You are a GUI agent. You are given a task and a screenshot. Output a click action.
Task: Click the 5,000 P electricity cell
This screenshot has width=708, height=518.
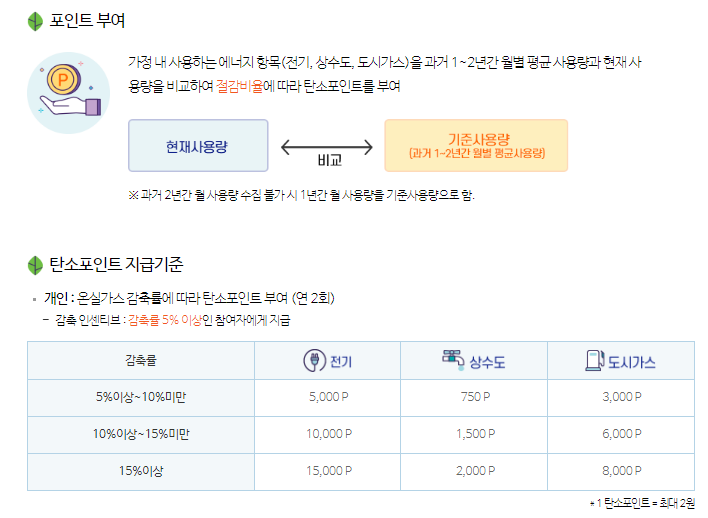point(328,397)
